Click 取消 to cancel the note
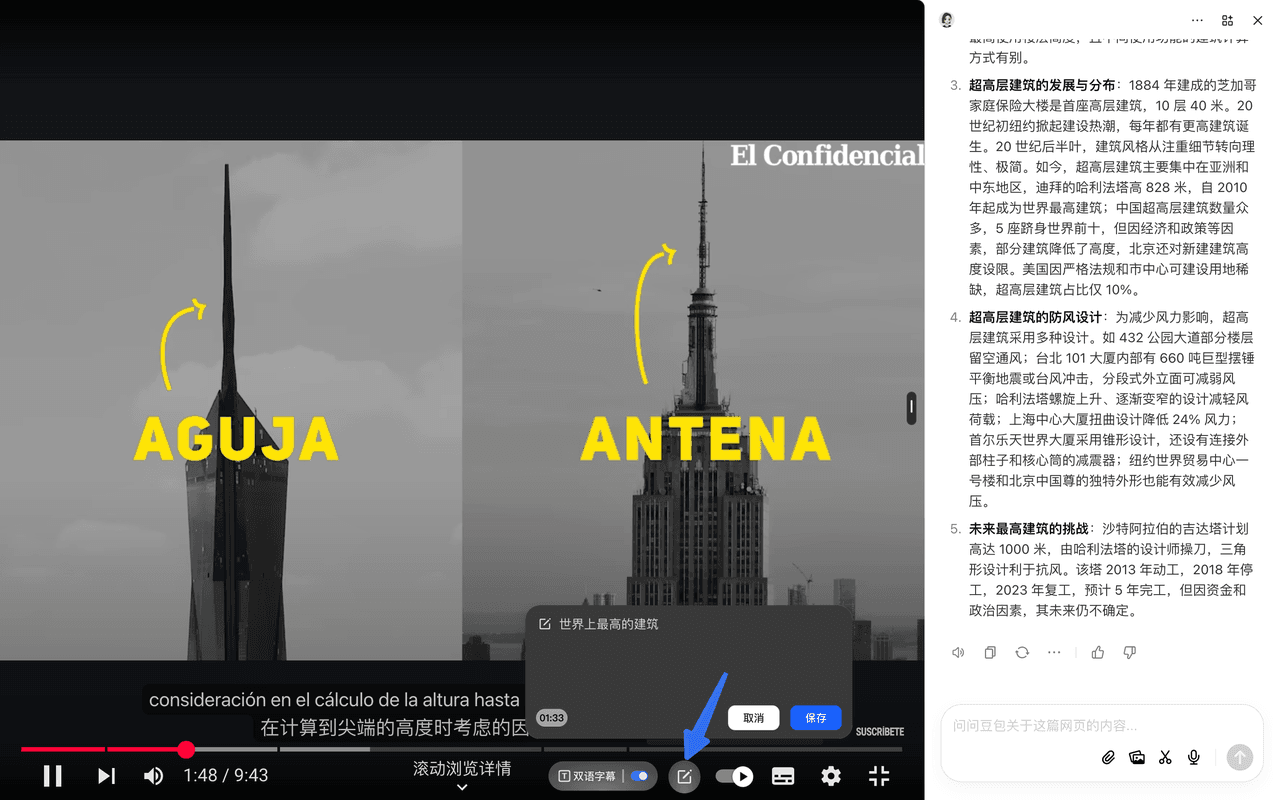The width and height of the screenshot is (1280, 800). point(753,718)
